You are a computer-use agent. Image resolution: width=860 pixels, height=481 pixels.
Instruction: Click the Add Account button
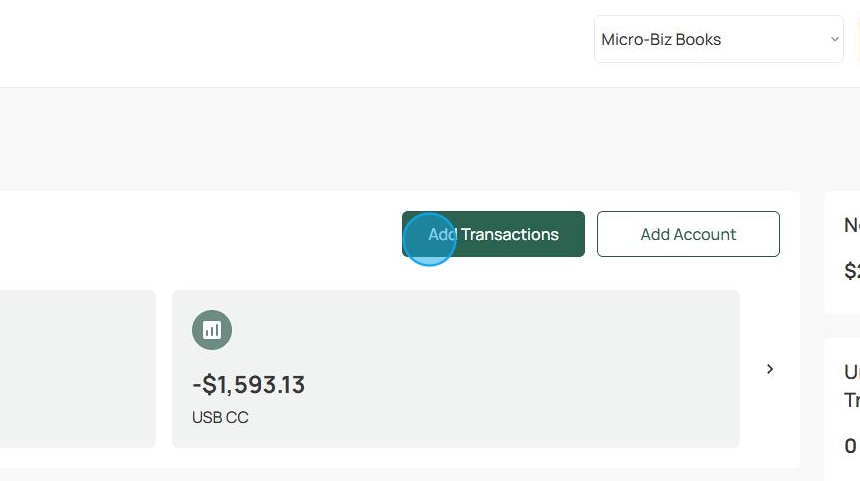click(688, 234)
